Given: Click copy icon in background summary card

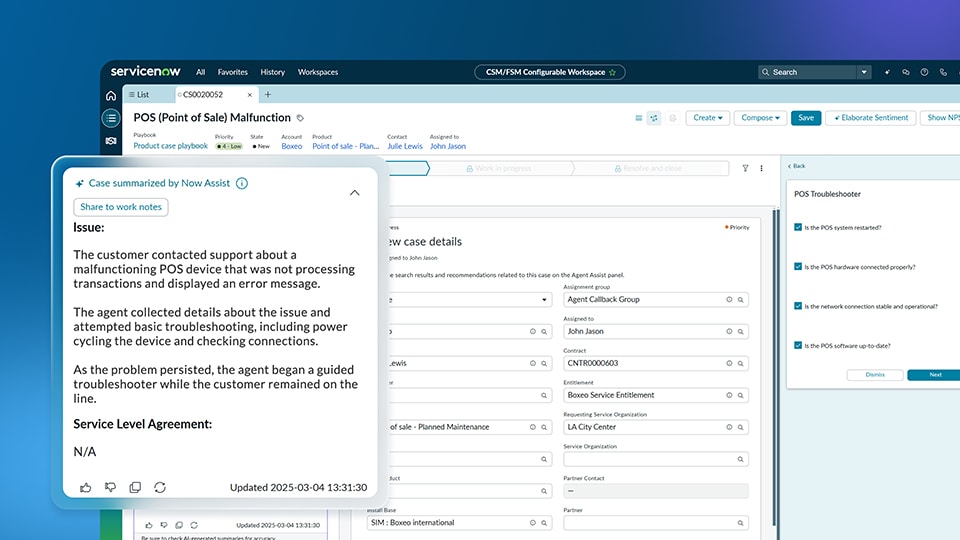Looking at the screenshot, I should pyautogui.click(x=179, y=525).
